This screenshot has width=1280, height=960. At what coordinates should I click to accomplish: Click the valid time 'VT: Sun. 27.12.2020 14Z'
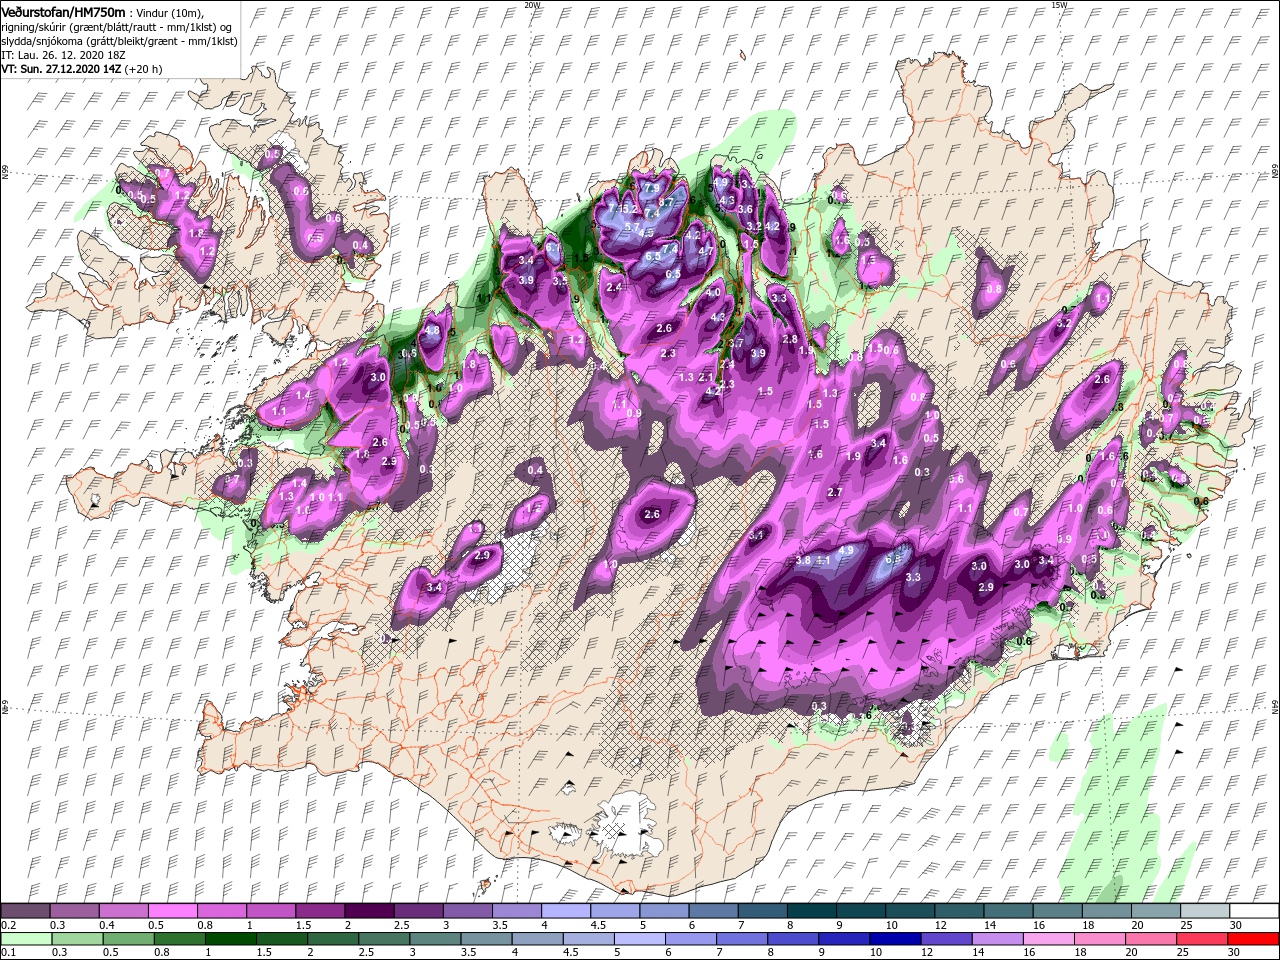point(61,70)
